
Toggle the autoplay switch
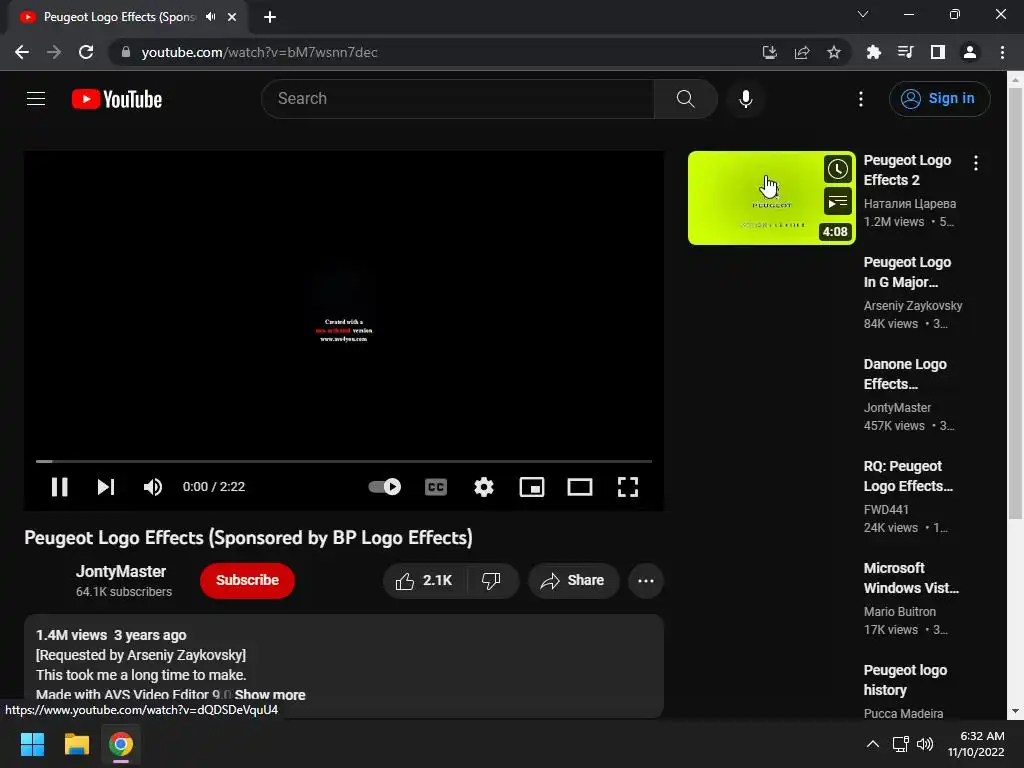click(x=385, y=487)
